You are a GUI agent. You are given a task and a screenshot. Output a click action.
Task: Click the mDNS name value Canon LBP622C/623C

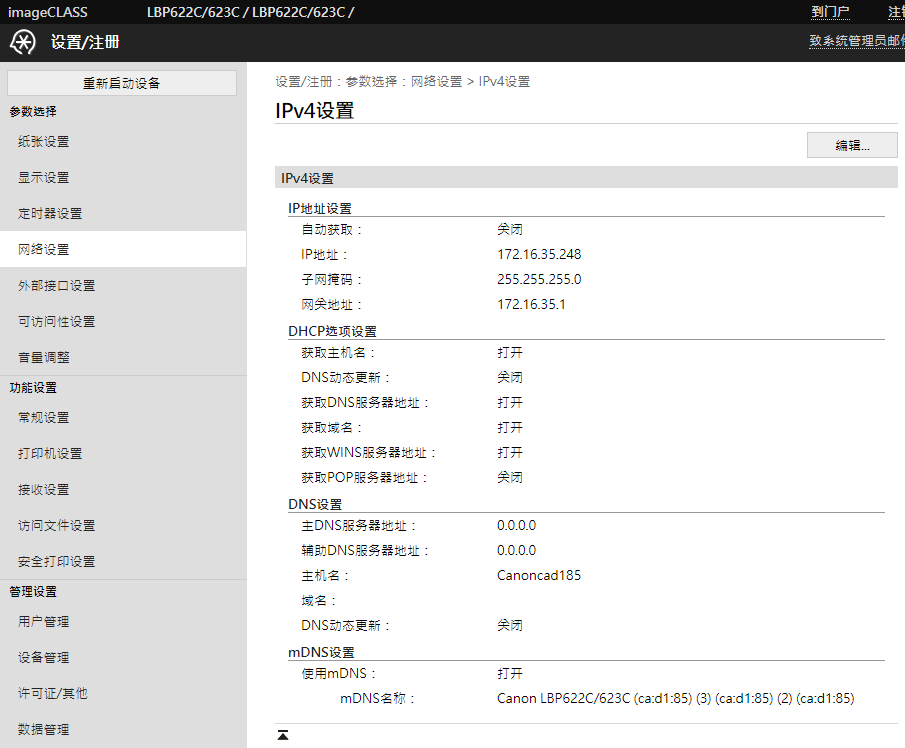click(x=675, y=698)
